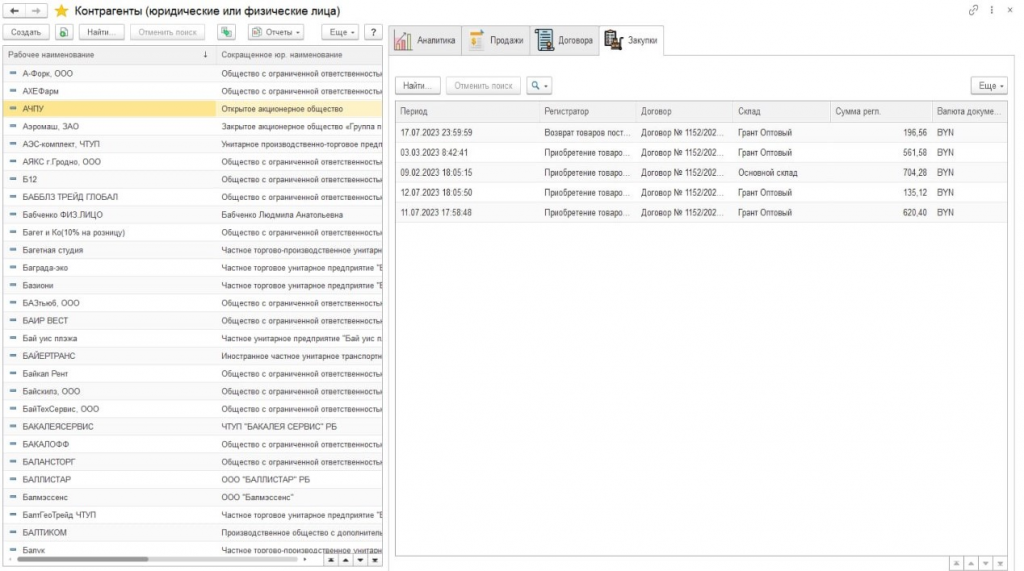Viewport: 1024px width, 571px height.
Task: Open the vertical three-dot window menu
Action: click(x=991, y=10)
